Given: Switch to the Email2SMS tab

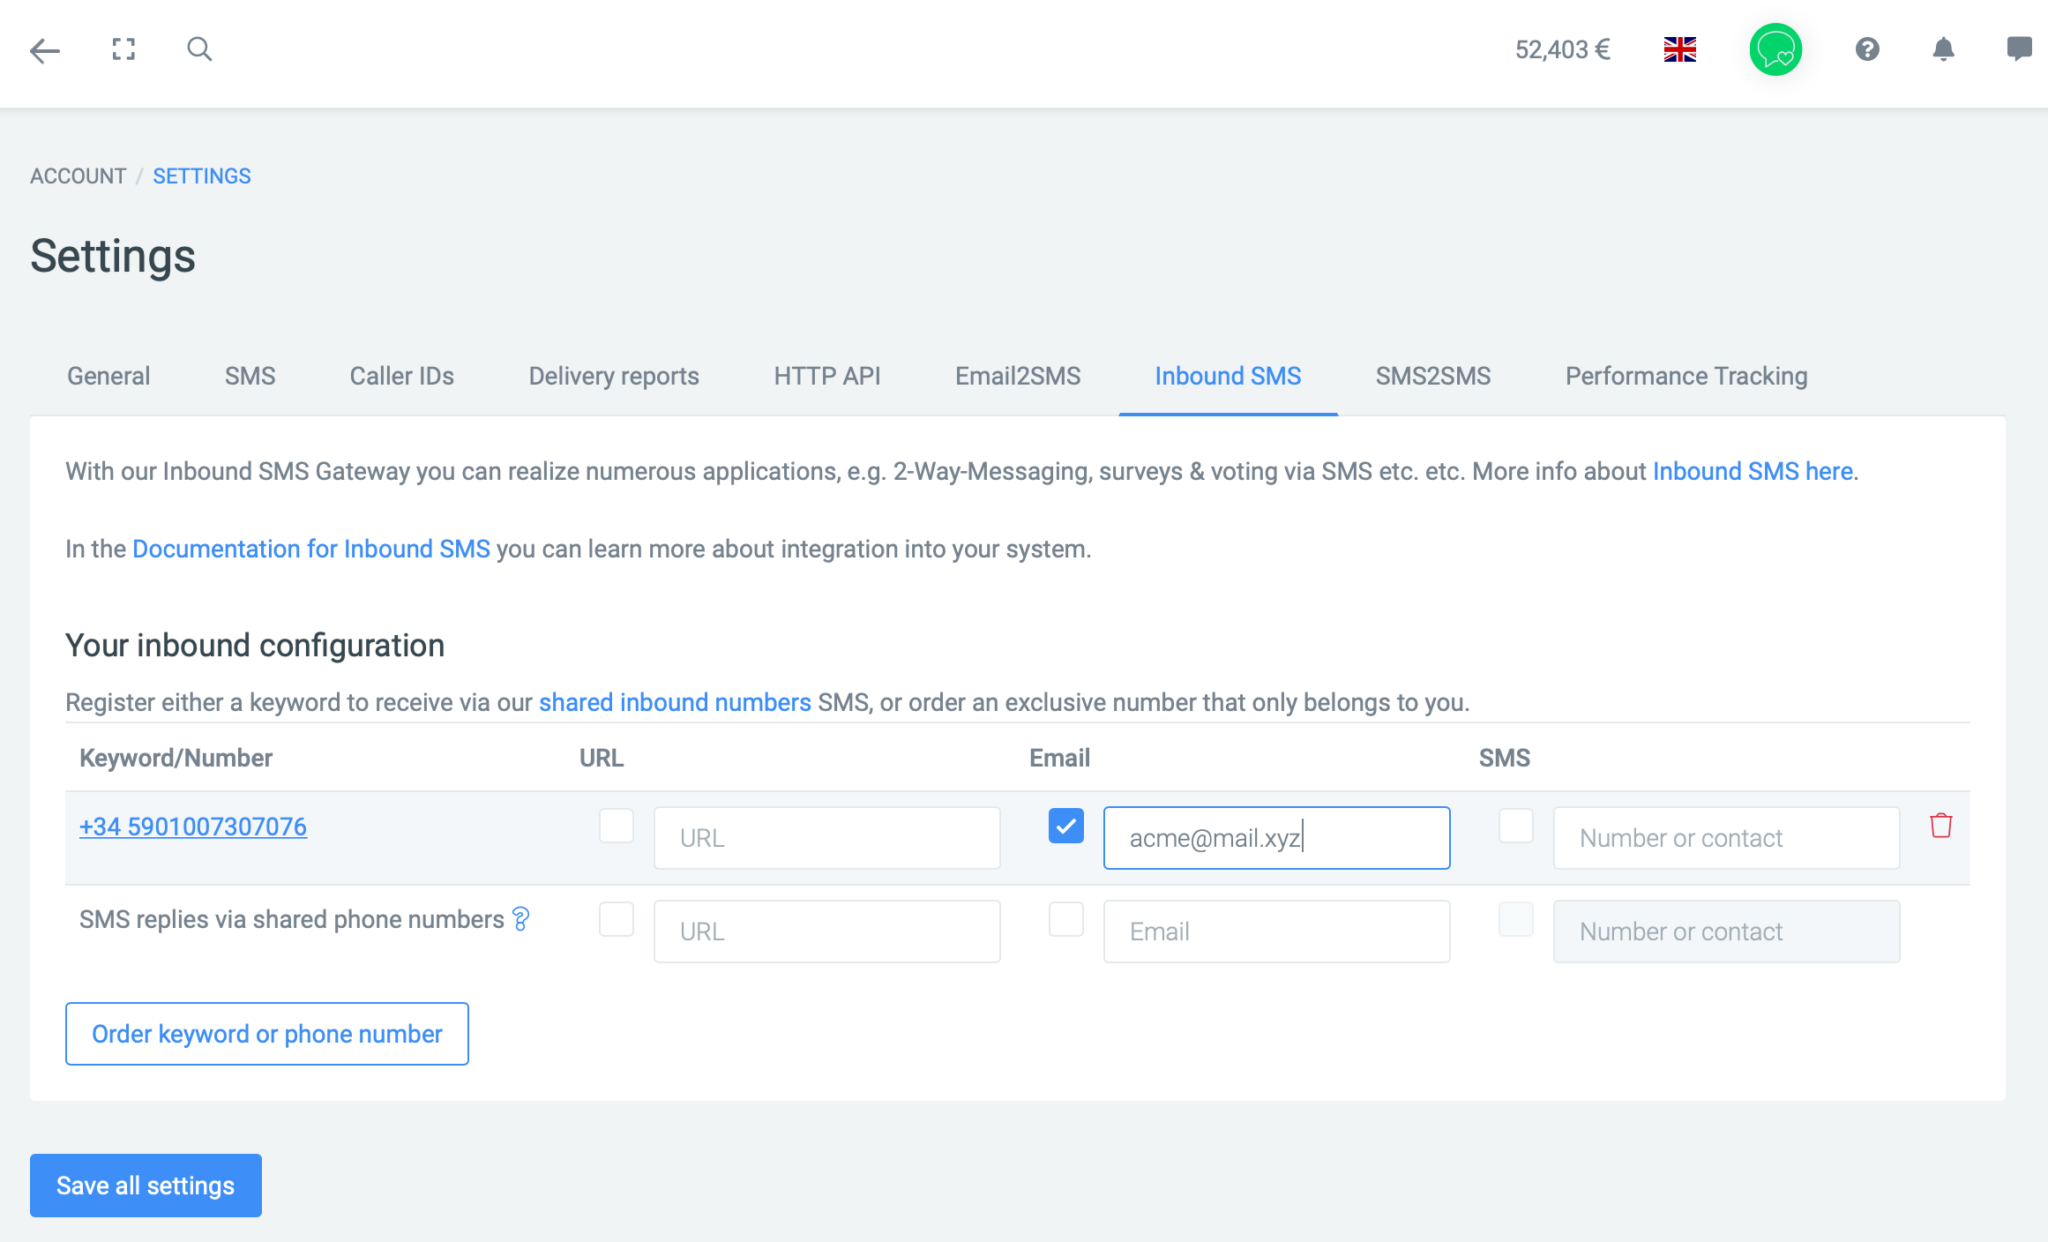Looking at the screenshot, I should point(1017,376).
